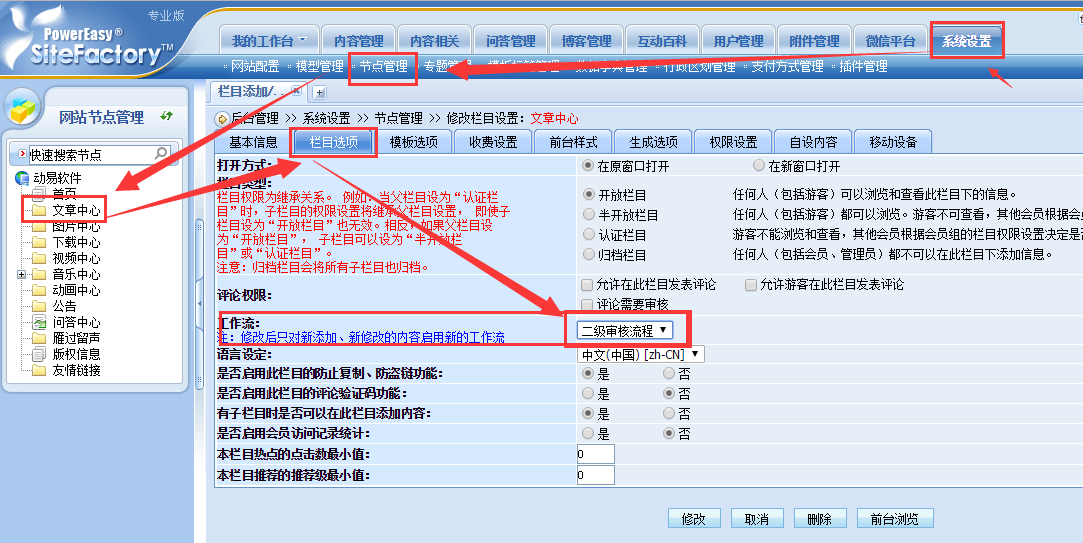
Task: Select 文章中心 in the node tree
Action: (x=76, y=210)
